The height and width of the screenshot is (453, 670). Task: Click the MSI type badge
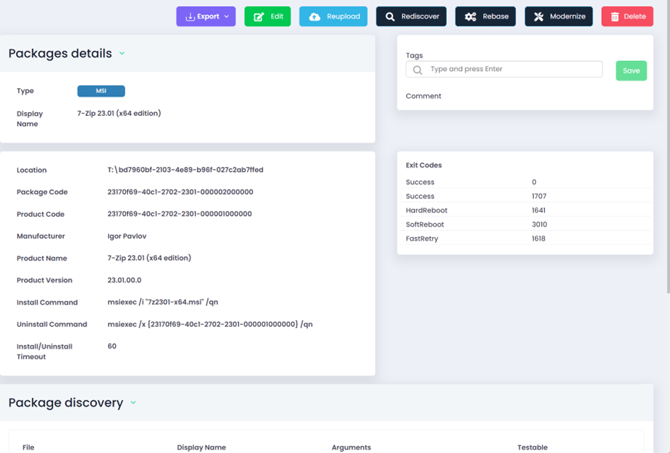pyautogui.click(x=101, y=91)
